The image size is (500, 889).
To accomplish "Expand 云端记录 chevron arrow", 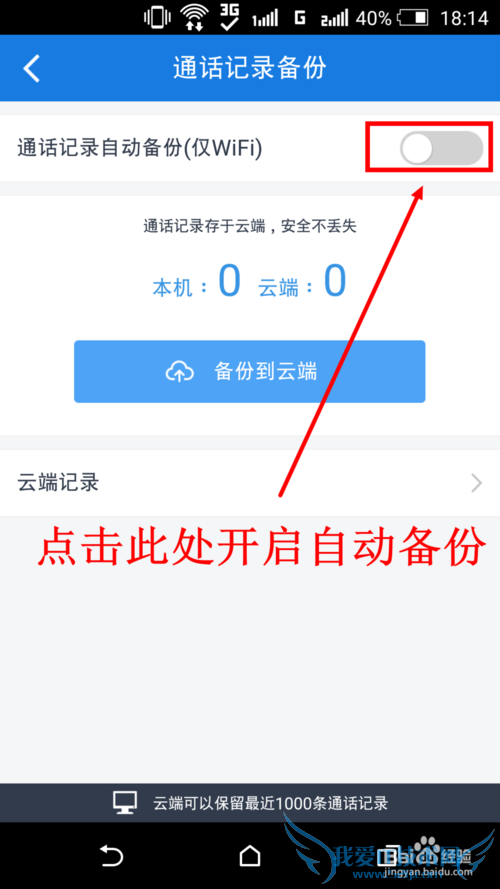I will (x=477, y=483).
